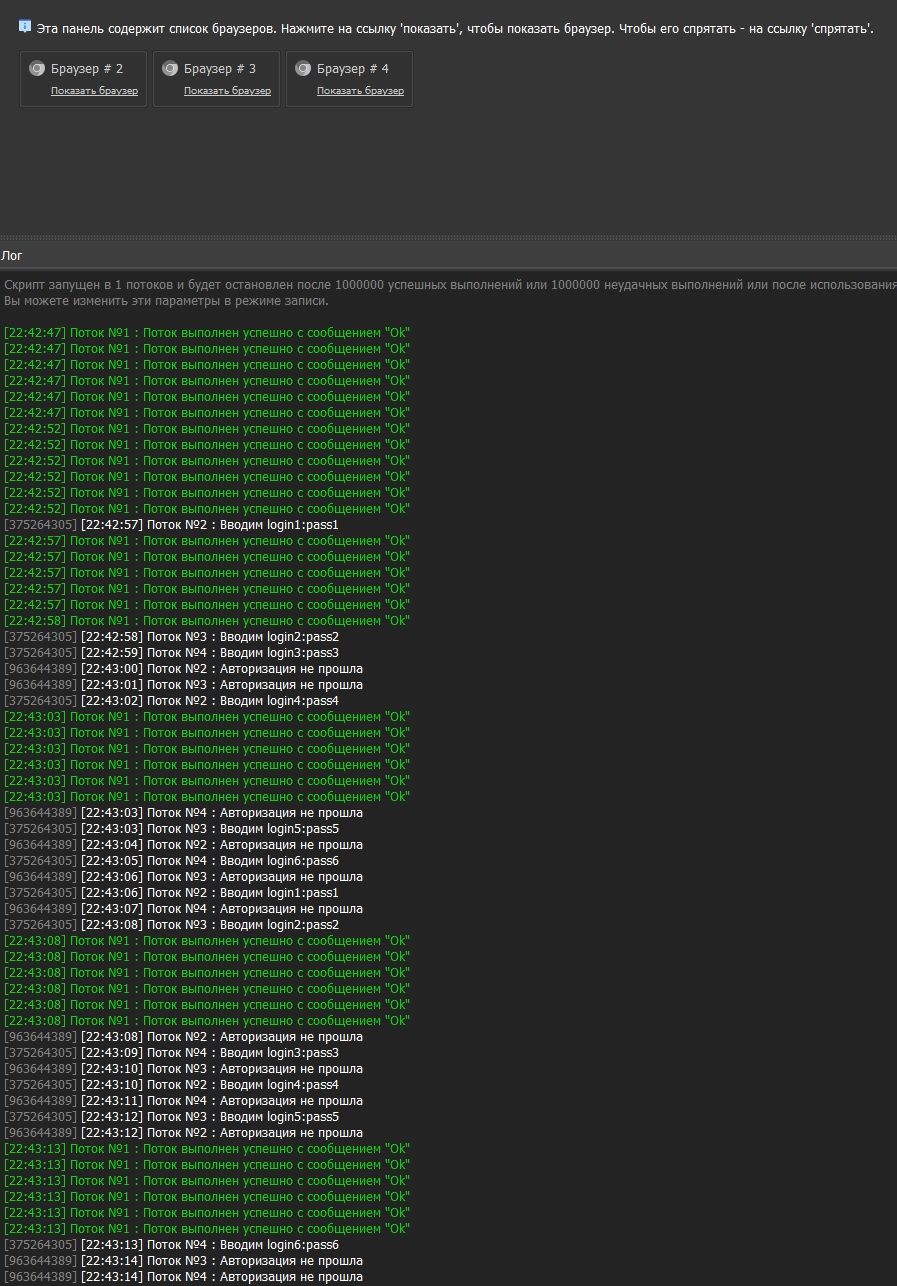897x1286 pixels.
Task: Open action ID on 22:43:01 Поток №3 entry
Action: tap(40, 685)
